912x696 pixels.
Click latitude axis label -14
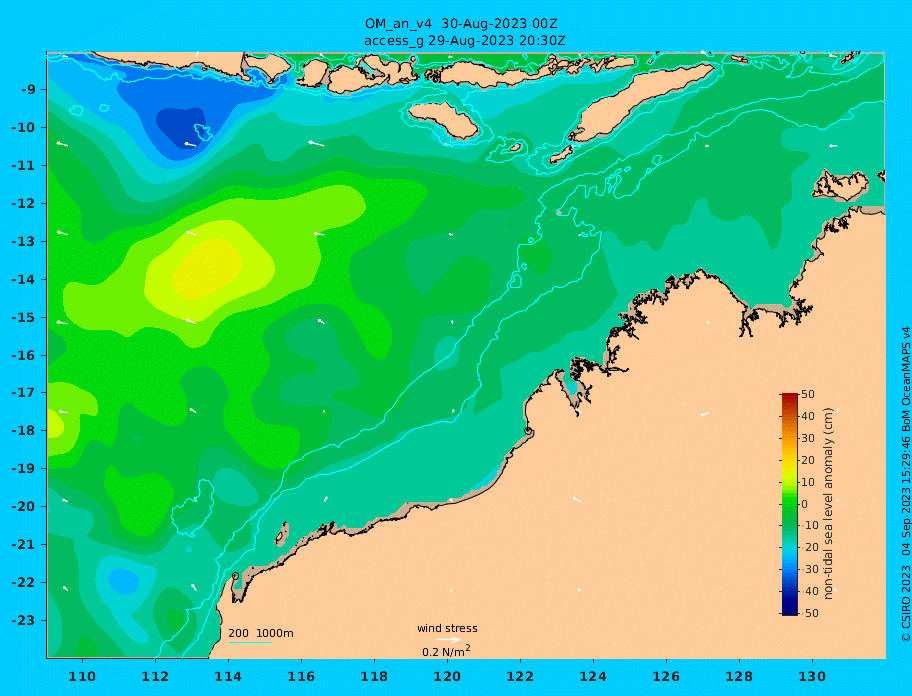click(x=24, y=280)
